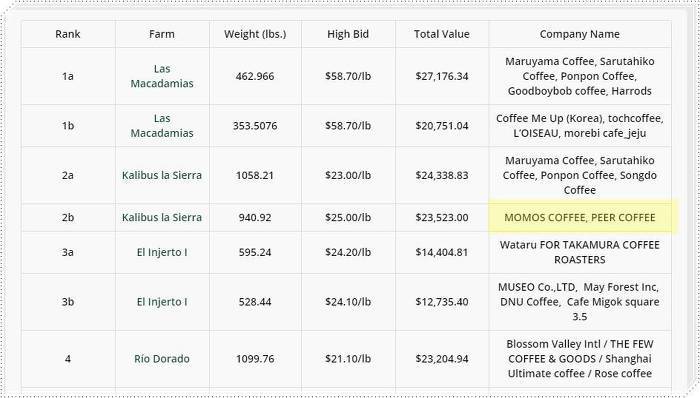This screenshot has height=398, width=700.
Task: Select the 1099.76 weight cell
Action: click(255, 359)
